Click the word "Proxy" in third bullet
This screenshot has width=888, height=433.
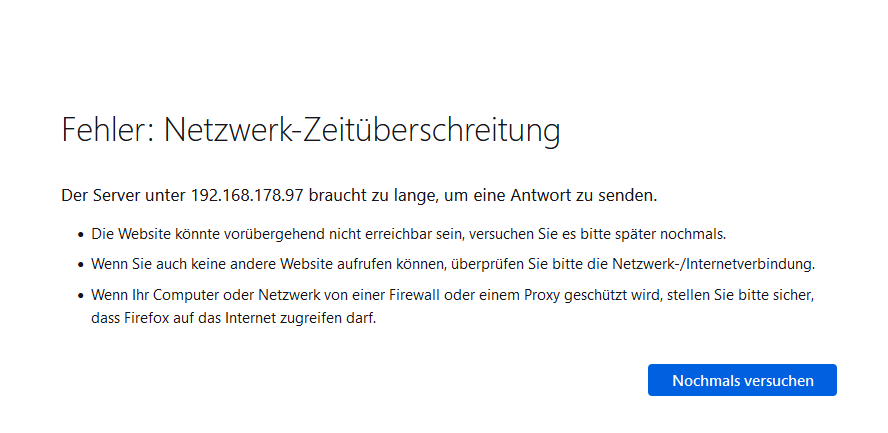coord(540,295)
